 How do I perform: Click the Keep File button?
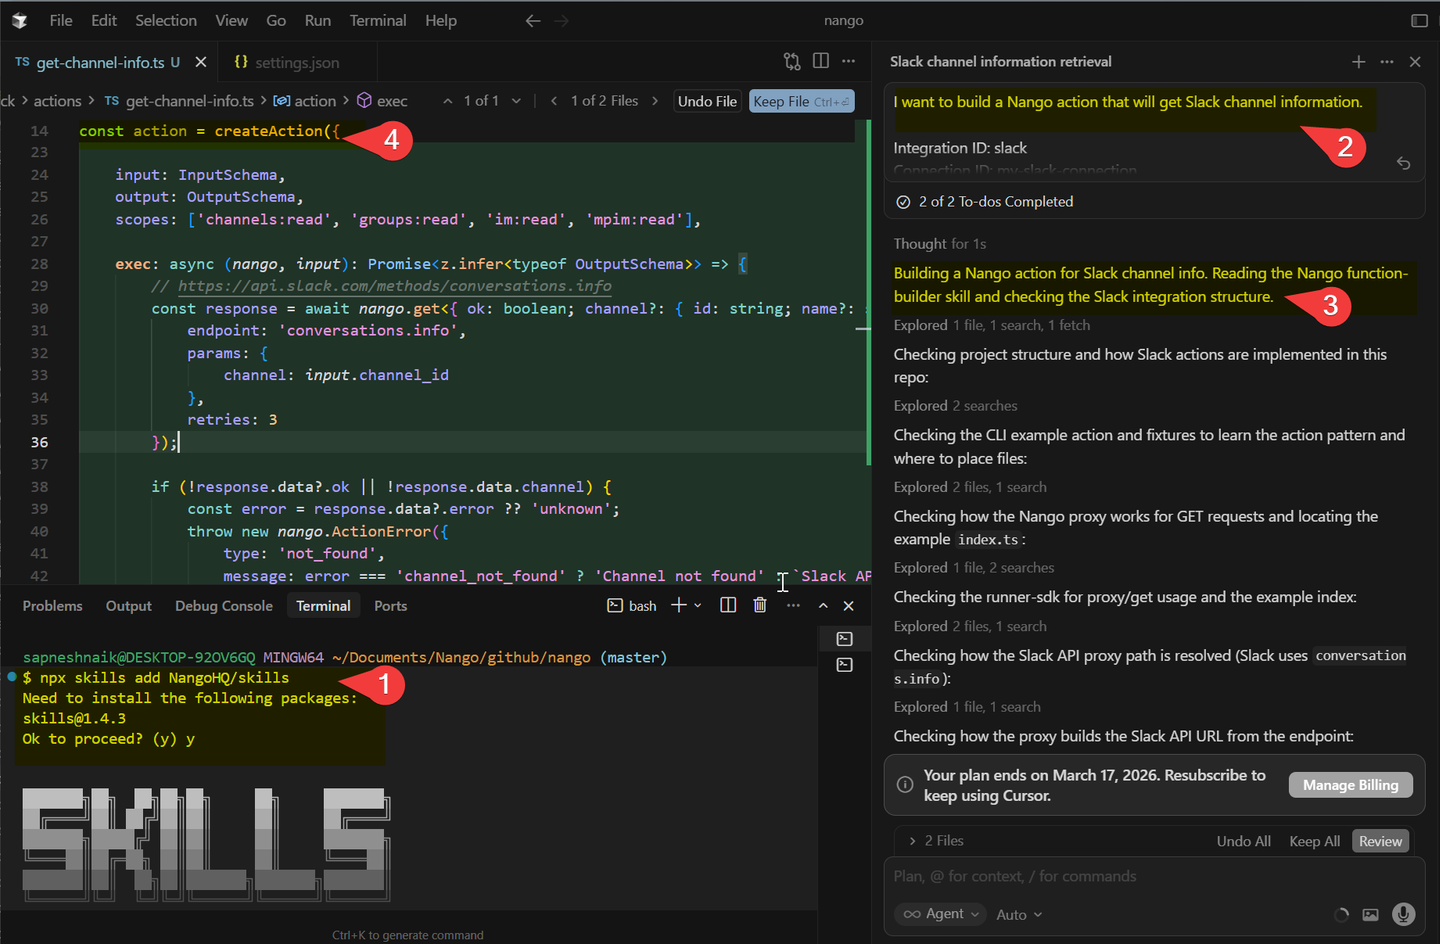pos(801,101)
